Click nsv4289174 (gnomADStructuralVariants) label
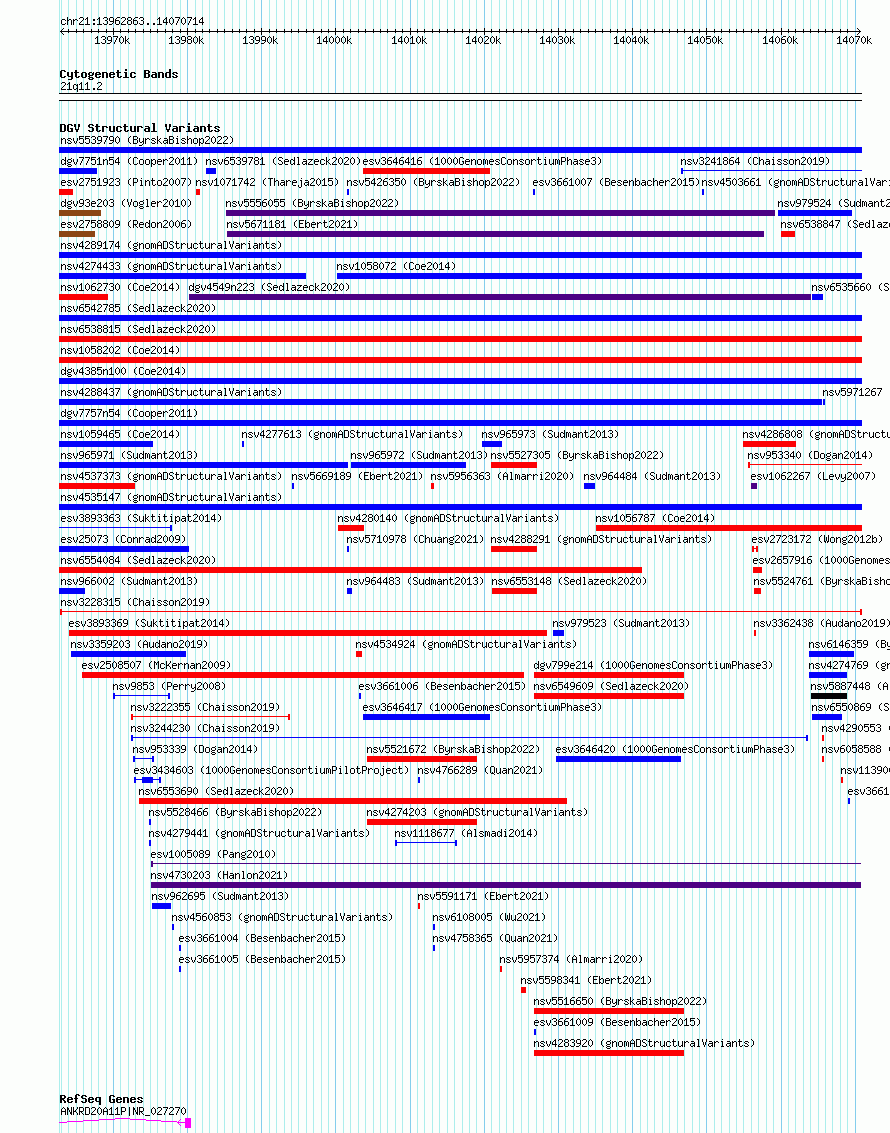 (x=170, y=245)
